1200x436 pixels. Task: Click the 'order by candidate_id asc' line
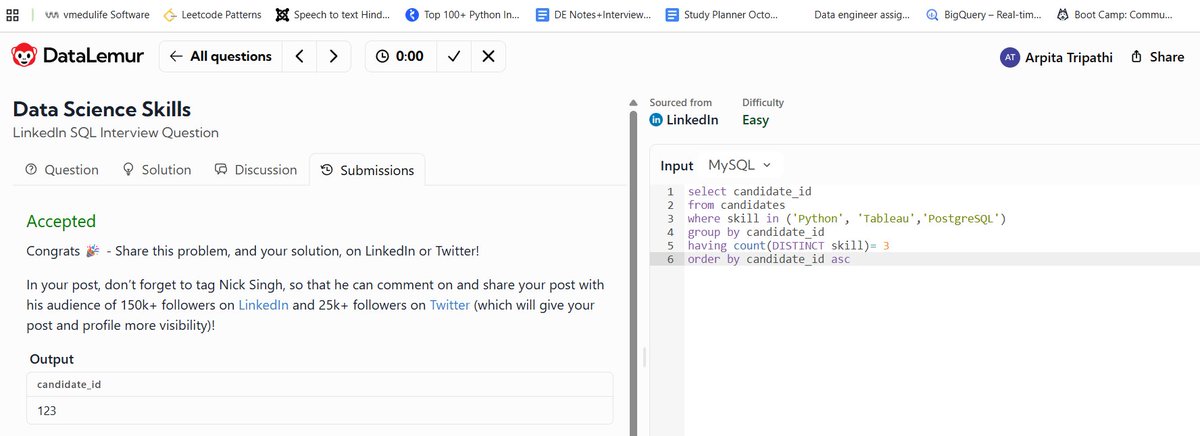769,259
